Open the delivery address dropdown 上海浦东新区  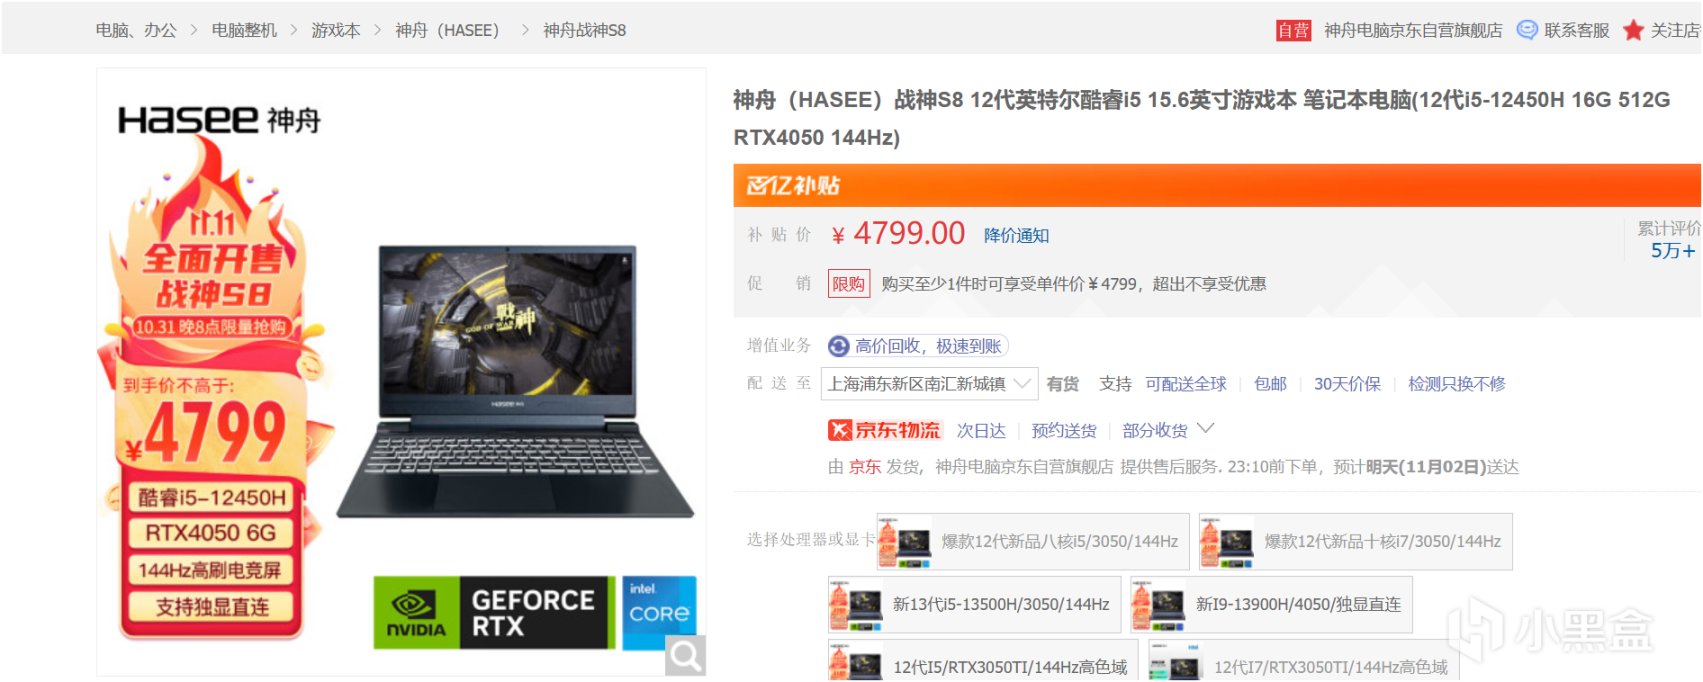(929, 384)
